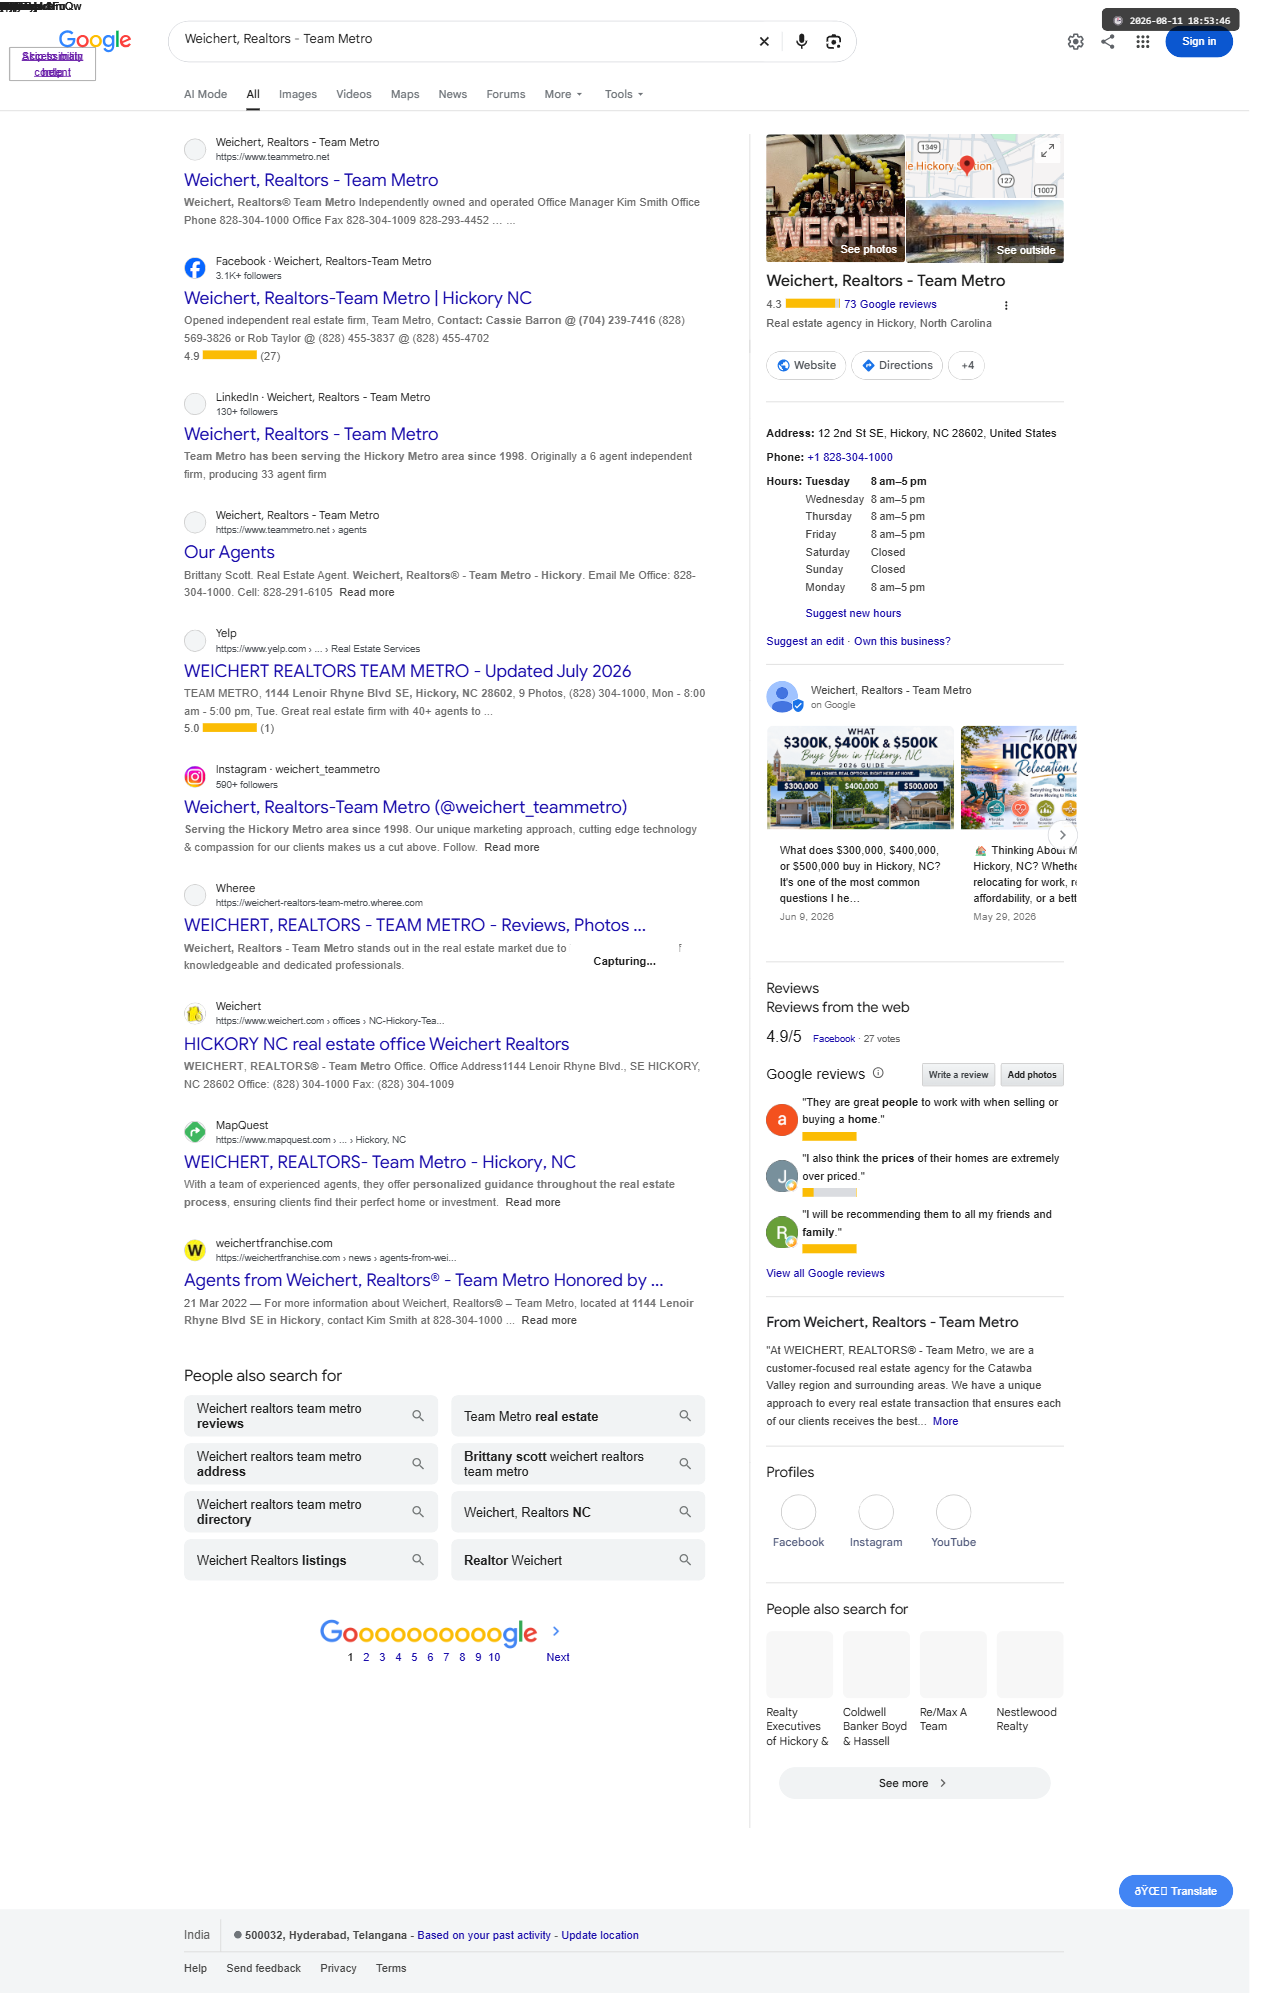The image size is (1264, 1993).
Task: Open See photos thumbnail
Action: point(835,198)
